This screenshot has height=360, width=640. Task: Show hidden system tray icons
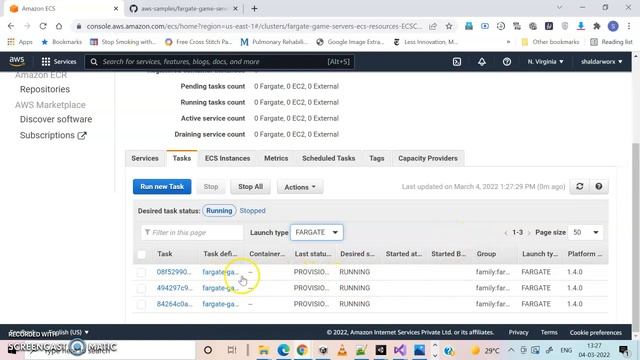coord(511,350)
